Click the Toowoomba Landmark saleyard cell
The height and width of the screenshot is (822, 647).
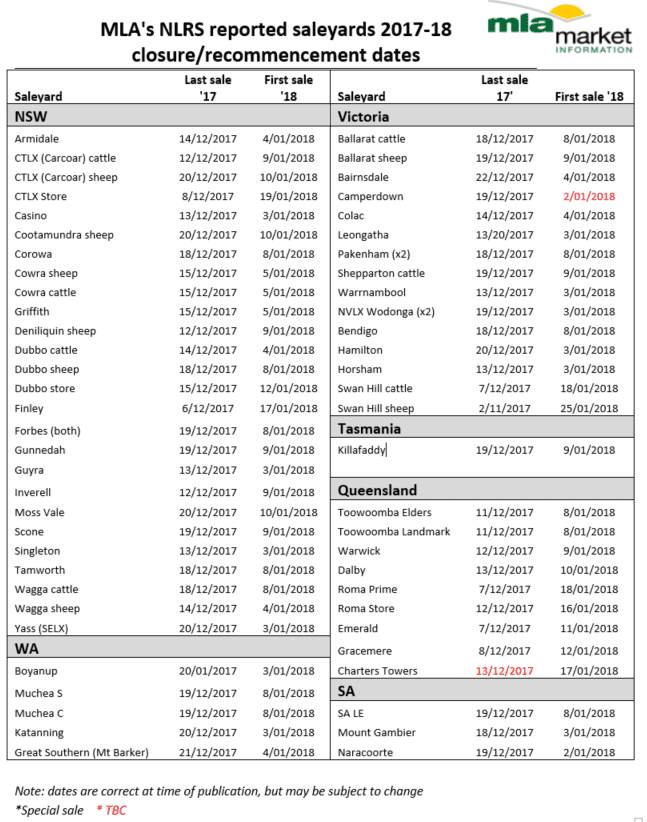(x=394, y=532)
